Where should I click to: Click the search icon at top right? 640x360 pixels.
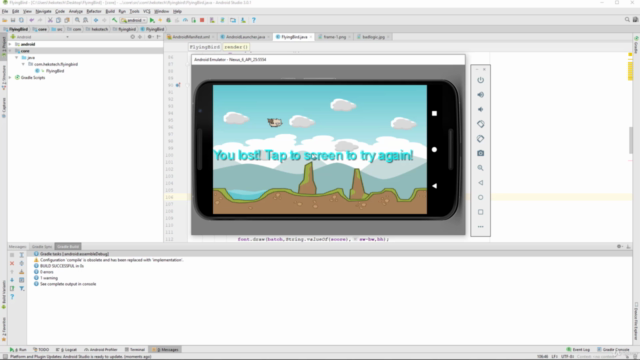[627, 20]
